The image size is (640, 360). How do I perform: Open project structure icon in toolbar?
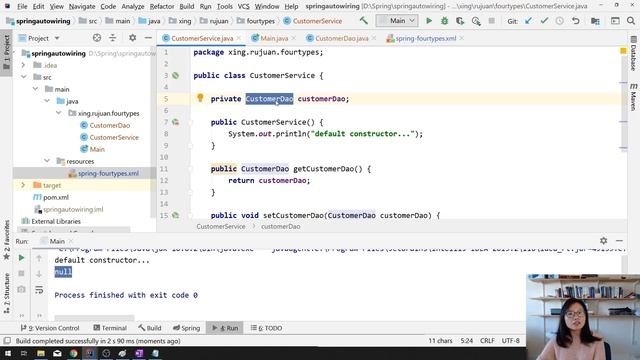click(x=595, y=21)
